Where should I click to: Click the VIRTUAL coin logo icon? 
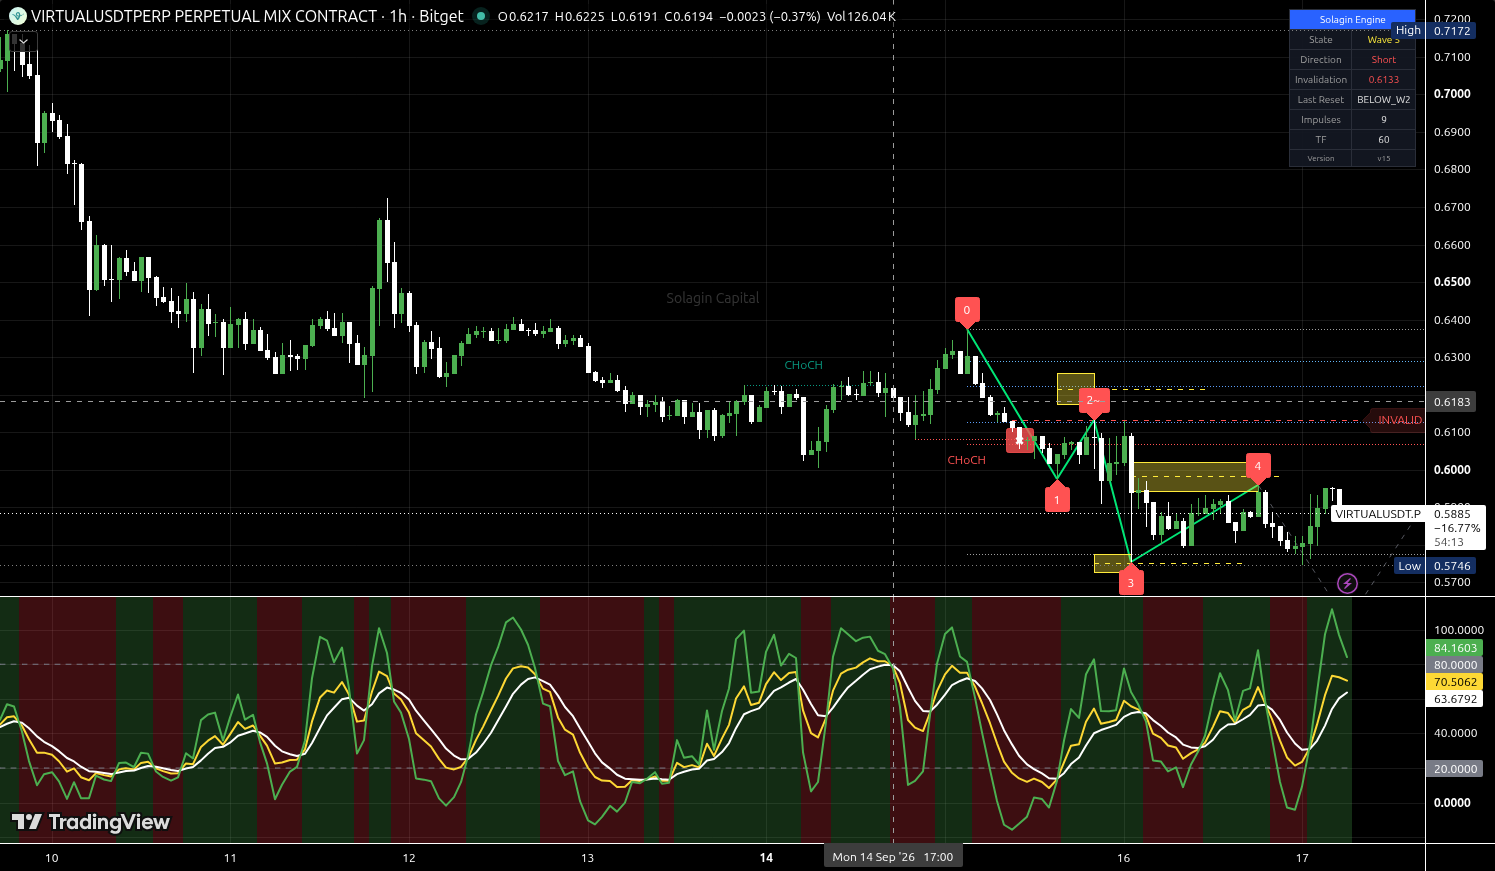(x=17, y=16)
